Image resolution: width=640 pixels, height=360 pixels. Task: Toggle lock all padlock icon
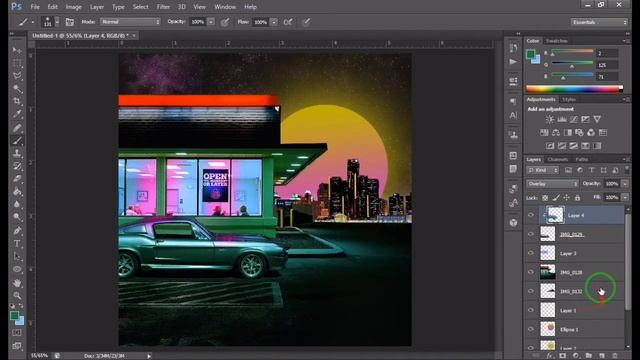click(577, 198)
